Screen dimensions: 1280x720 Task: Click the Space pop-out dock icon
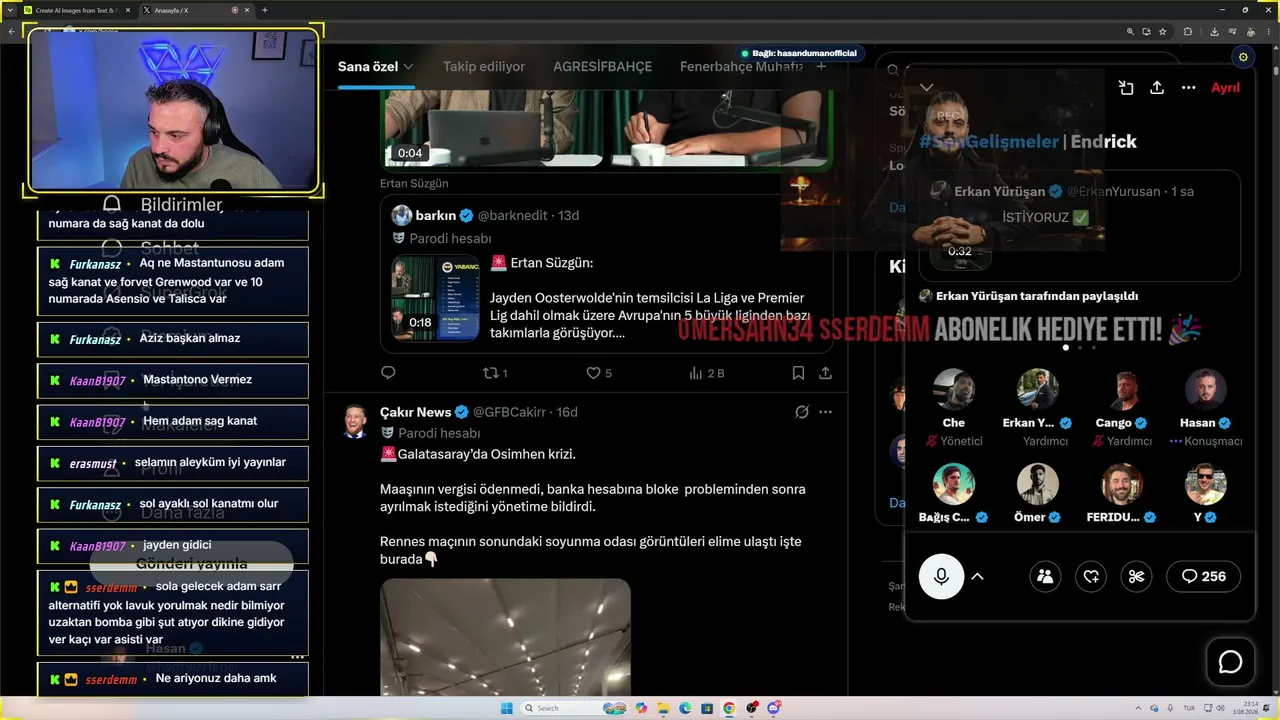1126,88
